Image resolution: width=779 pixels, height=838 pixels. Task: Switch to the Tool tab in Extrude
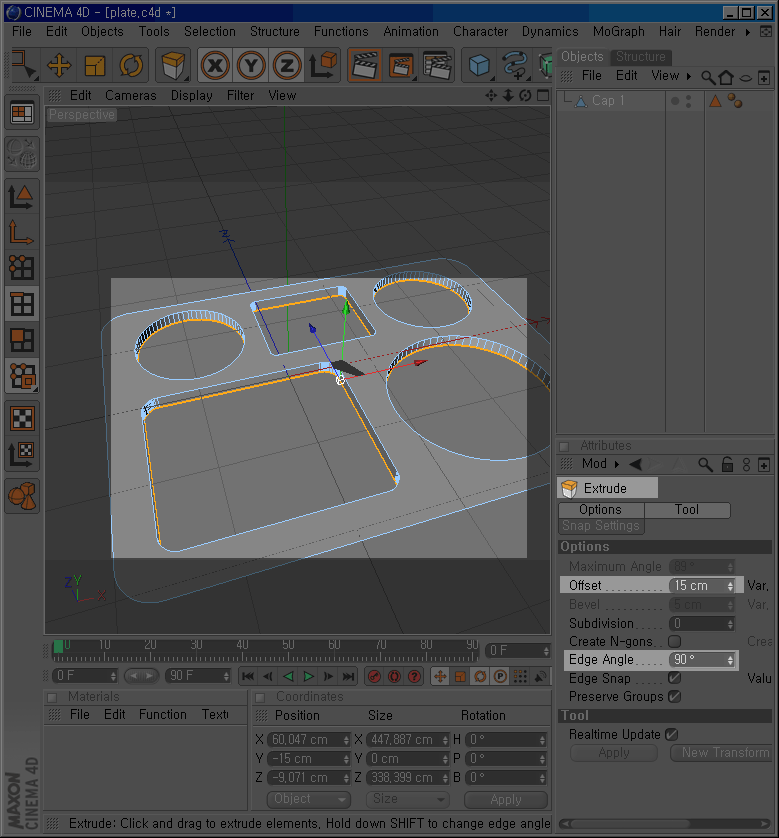tap(687, 510)
